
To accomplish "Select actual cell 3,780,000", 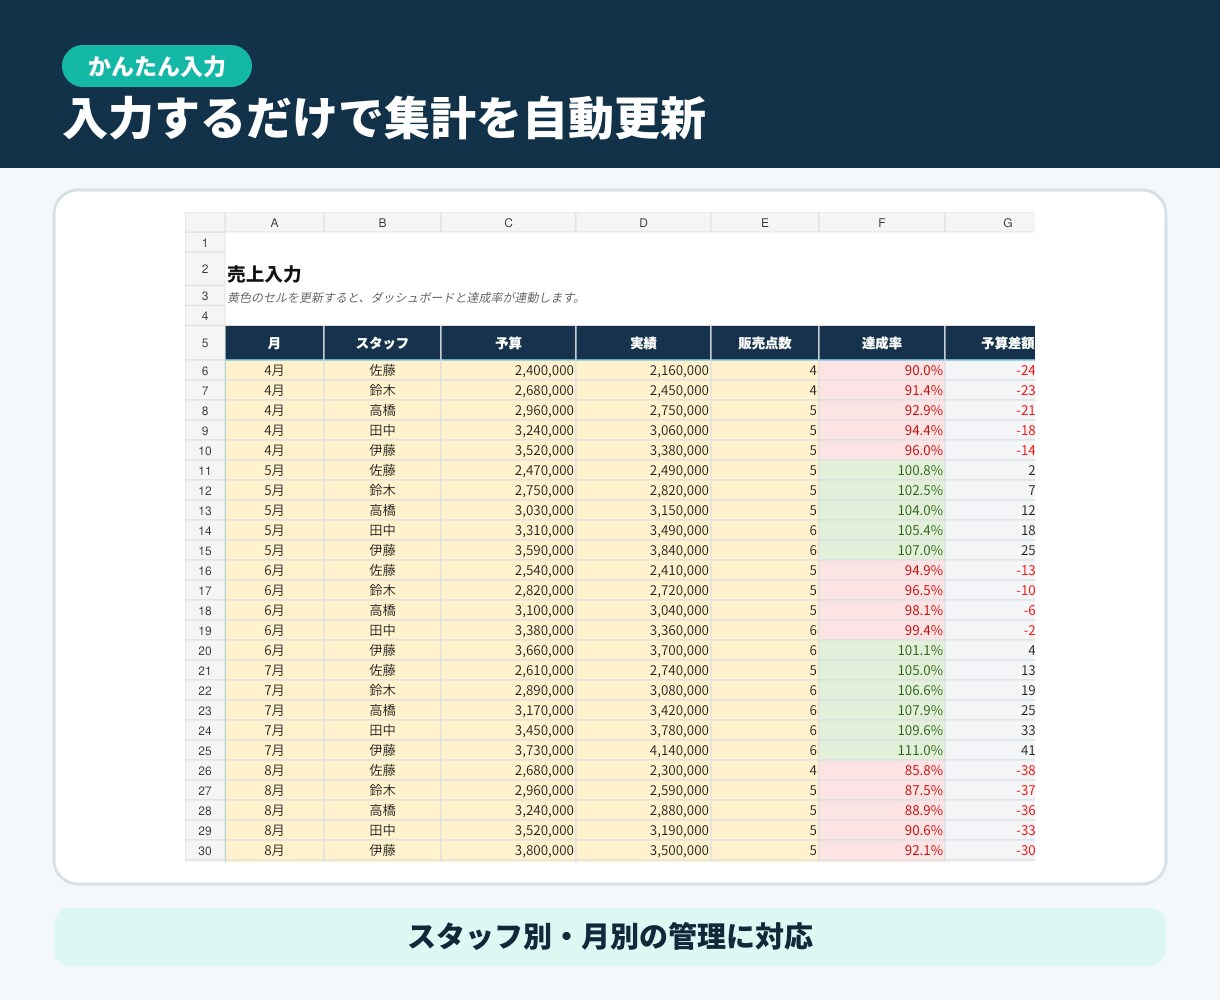I will point(643,730).
